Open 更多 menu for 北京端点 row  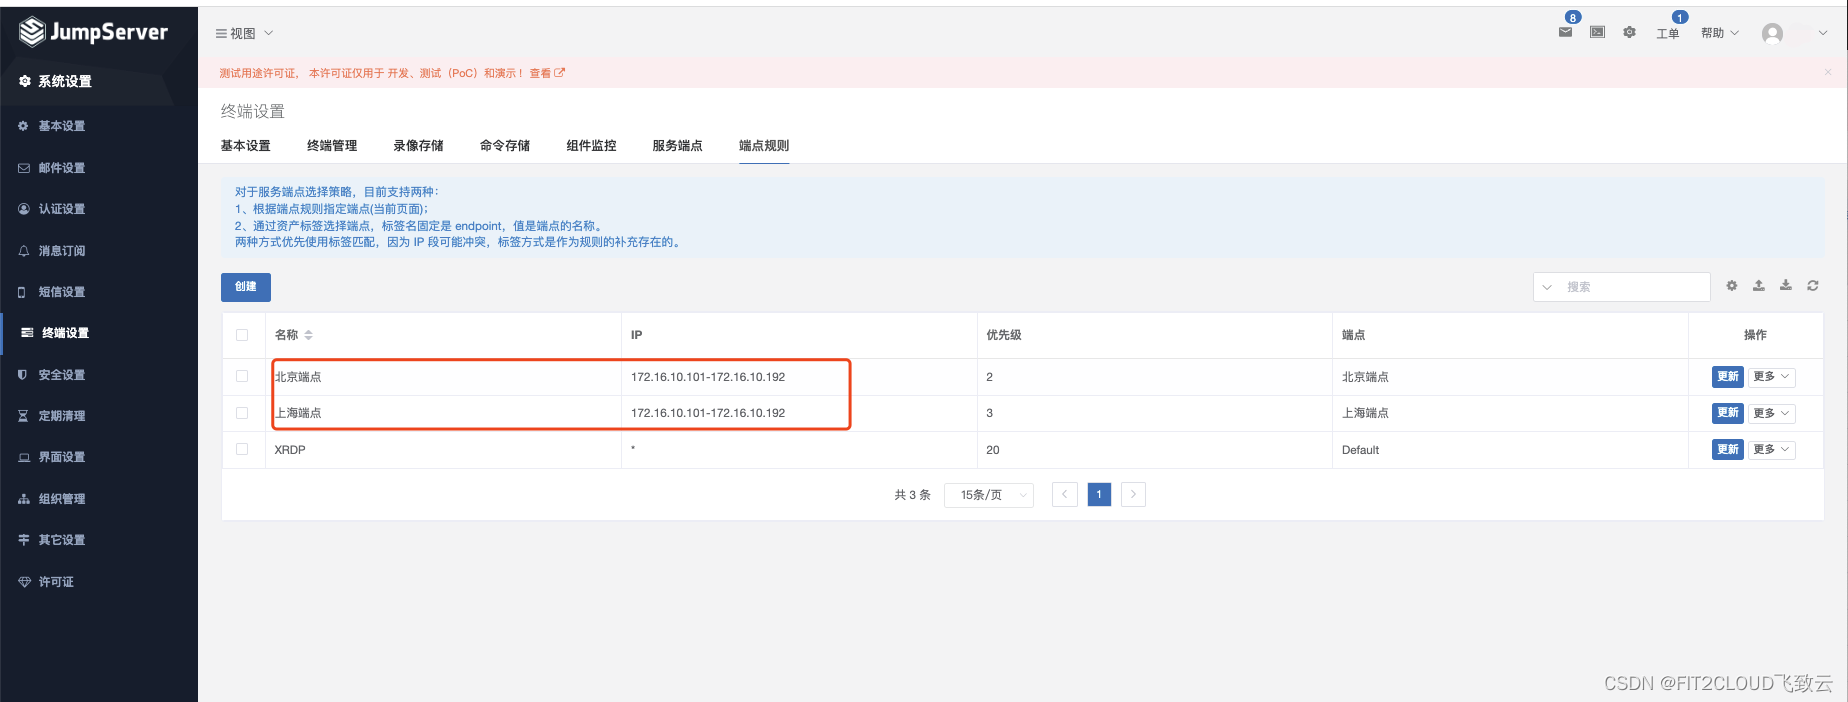point(1772,377)
